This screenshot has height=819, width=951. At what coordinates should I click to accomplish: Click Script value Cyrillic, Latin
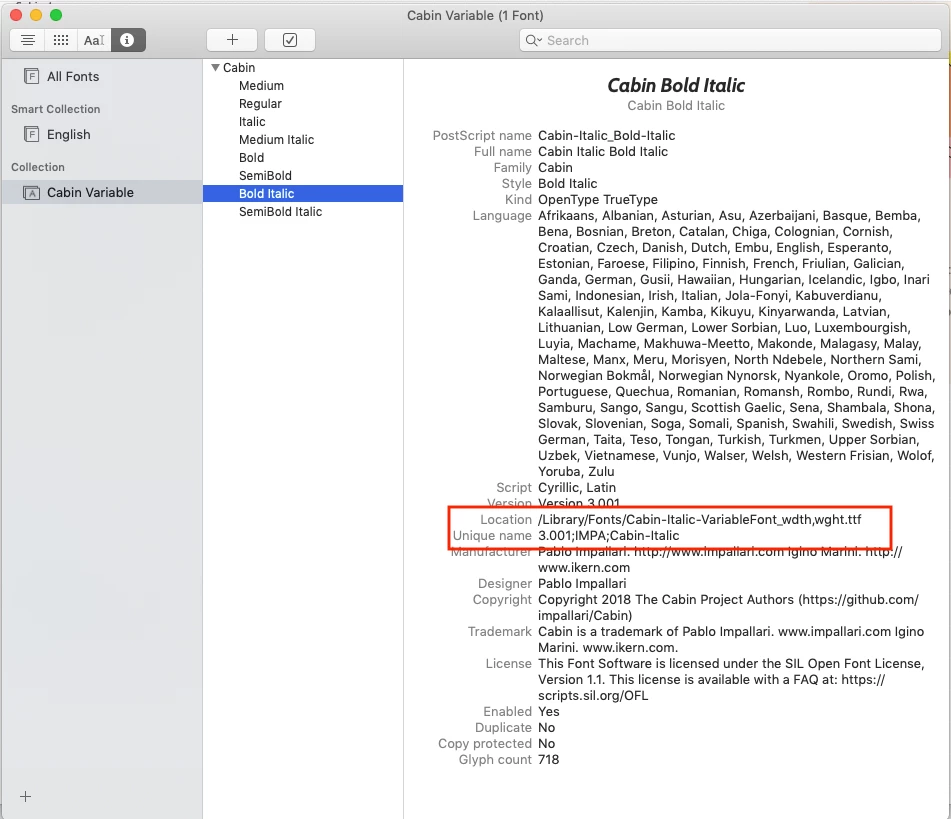[x=577, y=488]
